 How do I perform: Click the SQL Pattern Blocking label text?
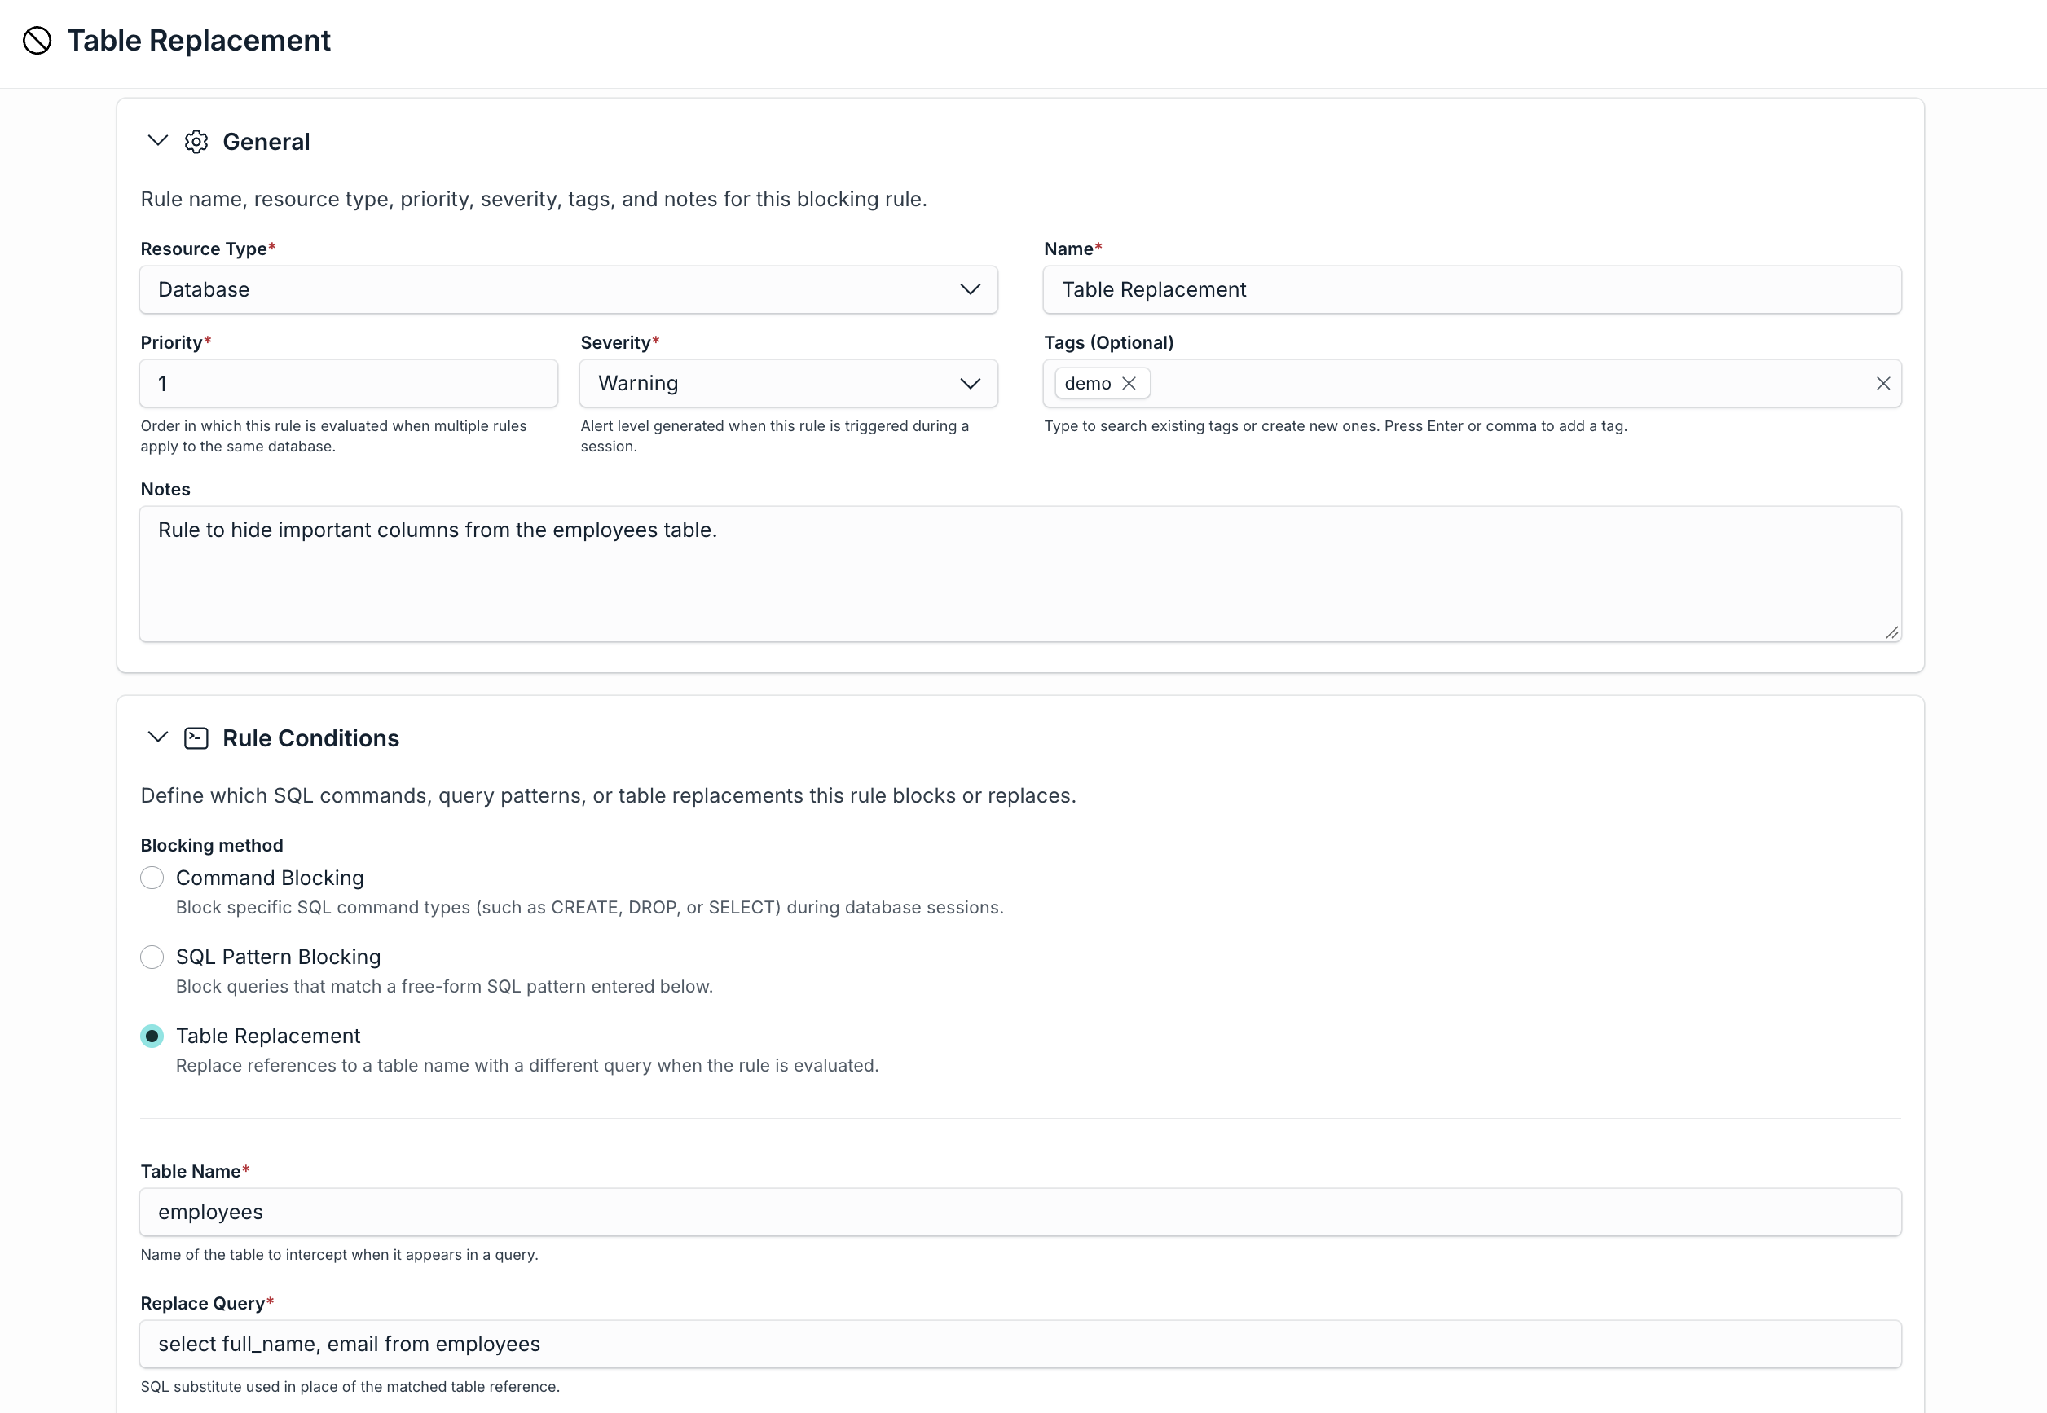click(x=278, y=957)
